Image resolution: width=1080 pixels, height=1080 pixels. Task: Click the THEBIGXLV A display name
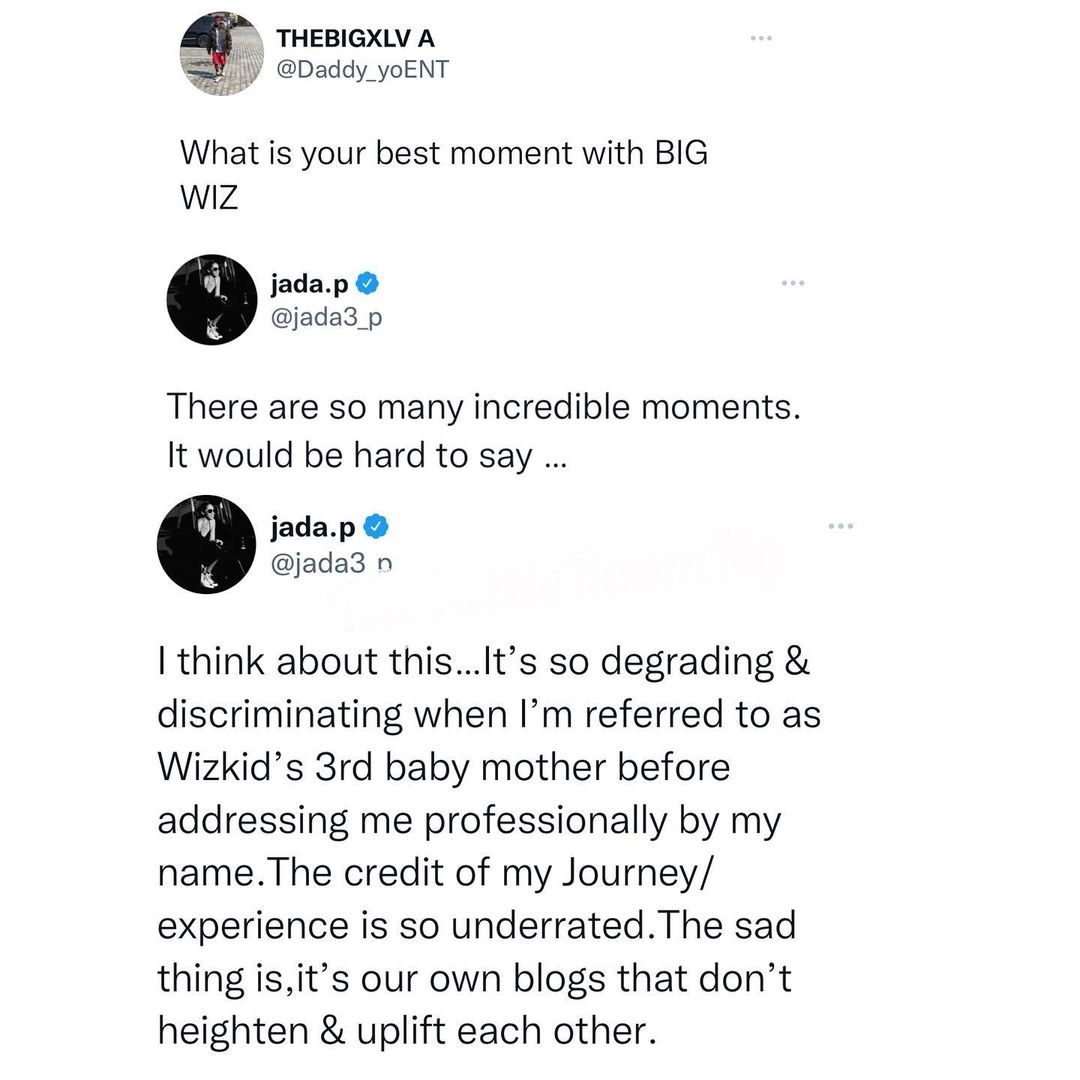click(355, 39)
